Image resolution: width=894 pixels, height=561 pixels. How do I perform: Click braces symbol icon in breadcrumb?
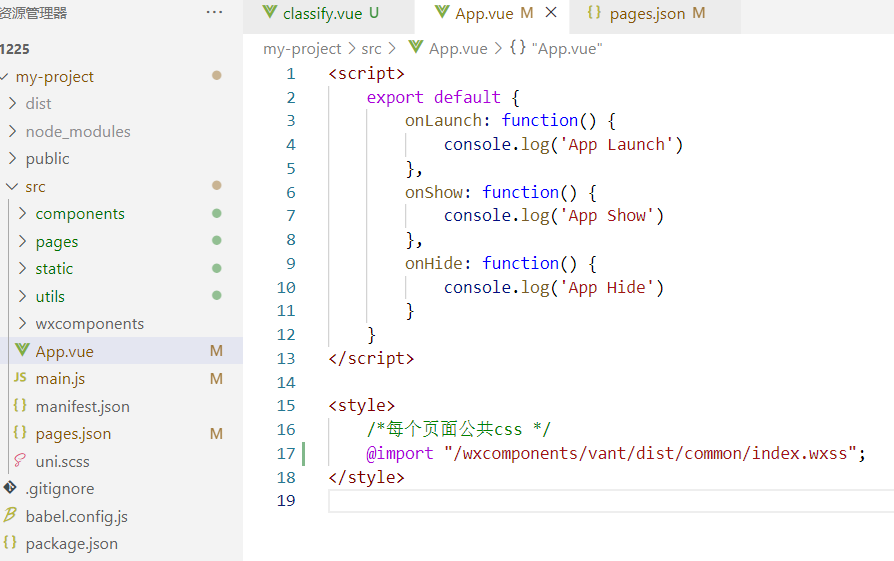pyautogui.click(x=518, y=47)
